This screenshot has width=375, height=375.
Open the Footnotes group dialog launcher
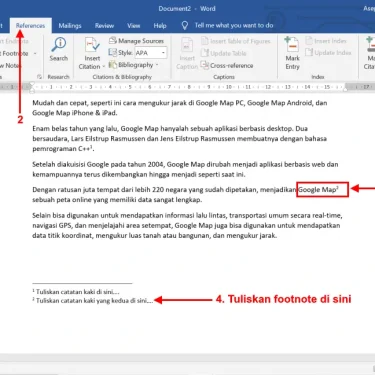39,77
